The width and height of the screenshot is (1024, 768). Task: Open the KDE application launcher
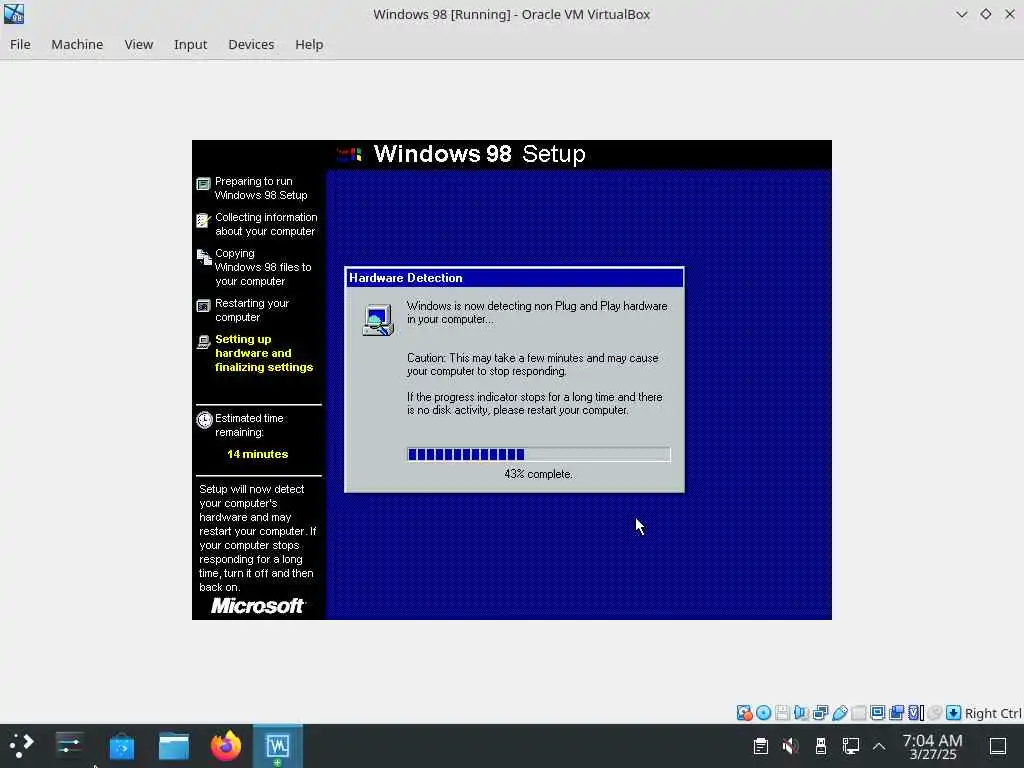tap(21, 745)
